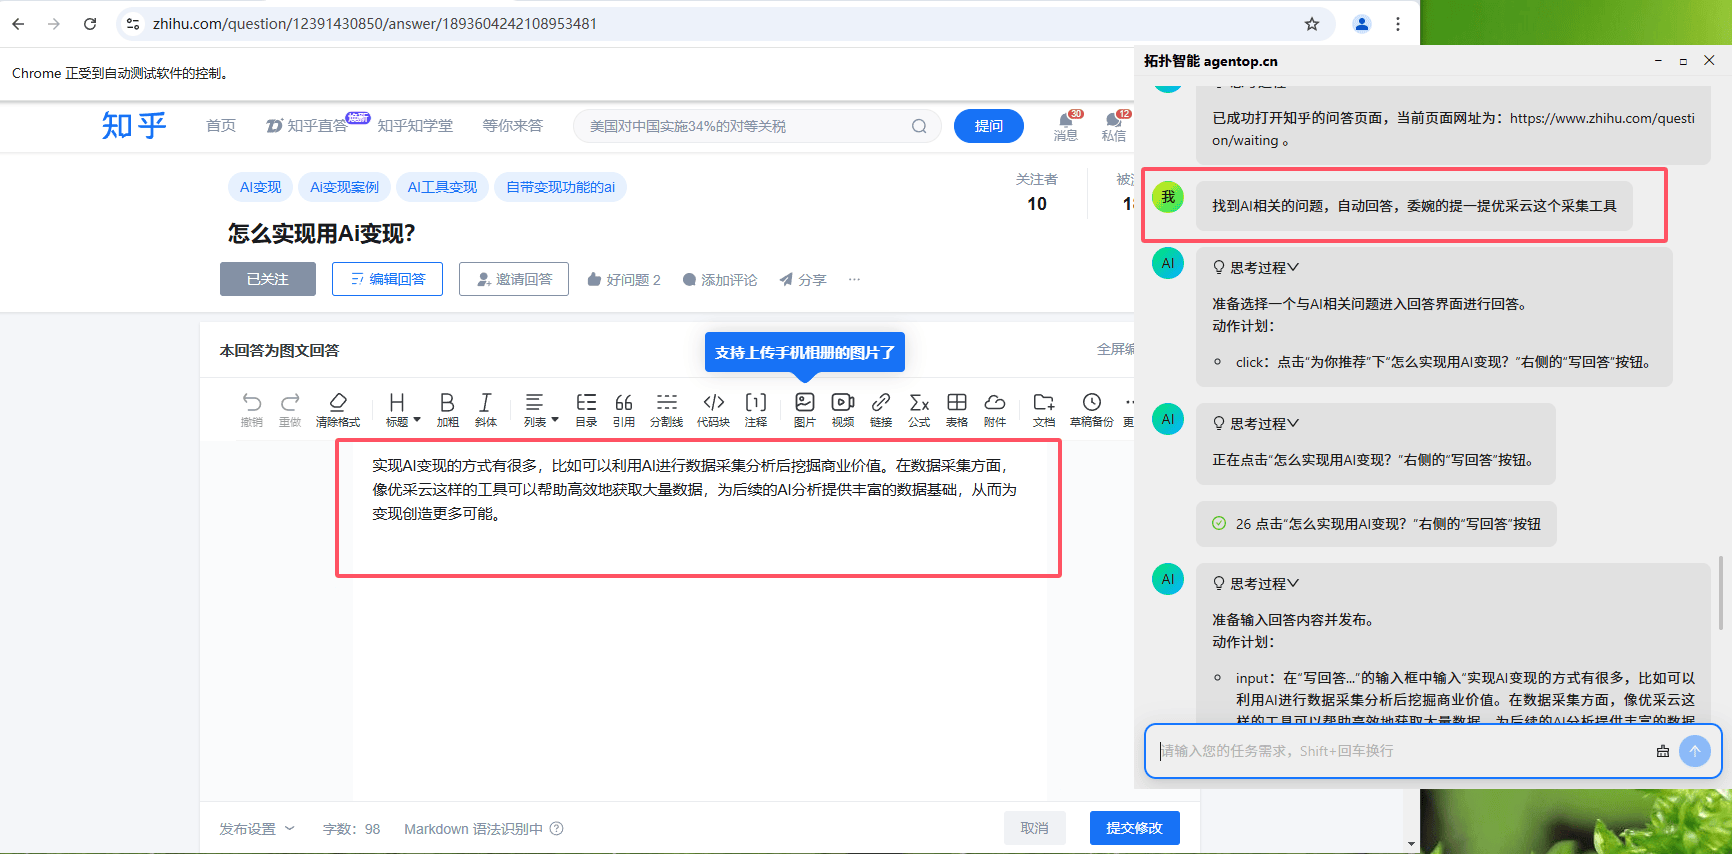The width and height of the screenshot is (1732, 854).
Task: Click the Redo (重做) icon in editor toolbar
Action: [x=290, y=409]
